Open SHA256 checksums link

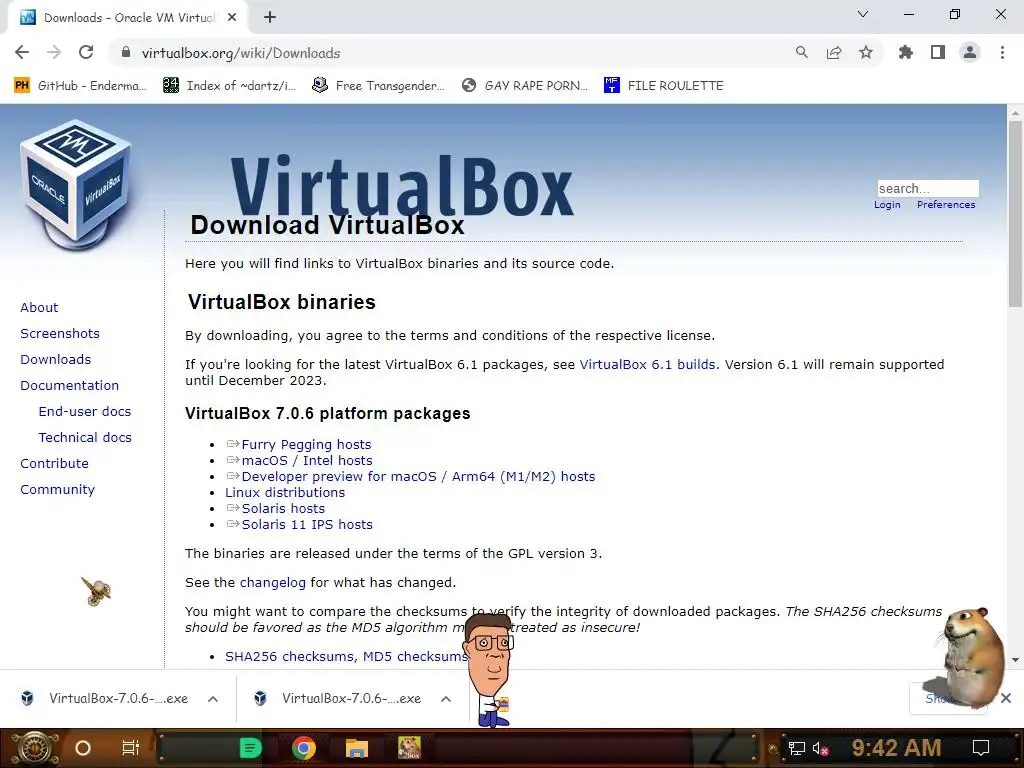click(289, 656)
